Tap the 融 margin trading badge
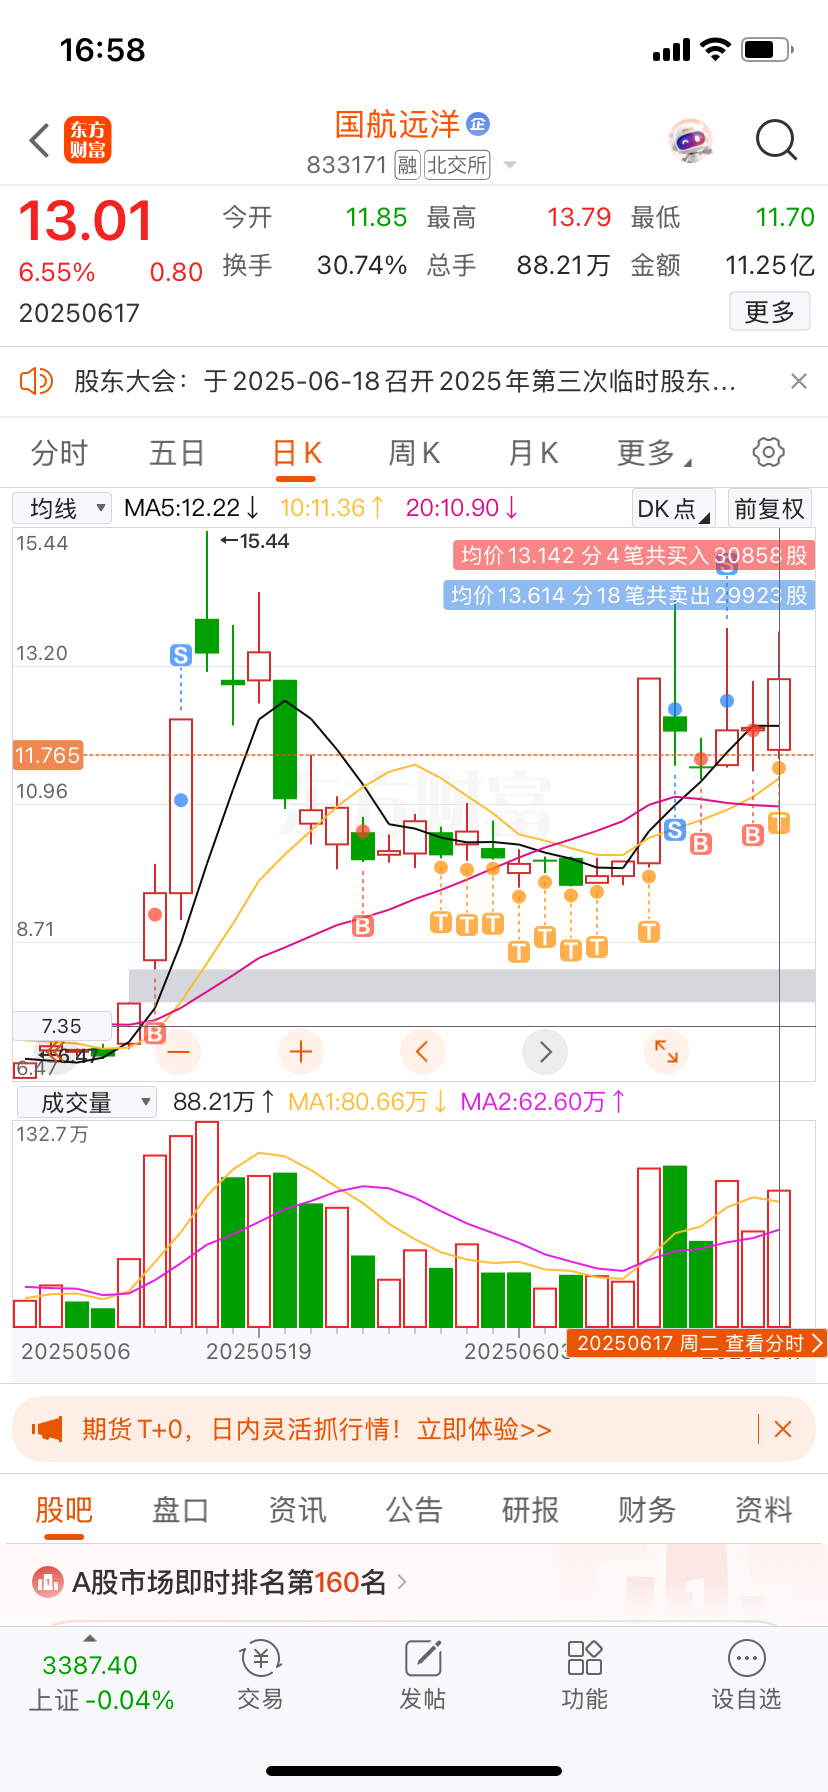The image size is (828, 1792). (407, 165)
